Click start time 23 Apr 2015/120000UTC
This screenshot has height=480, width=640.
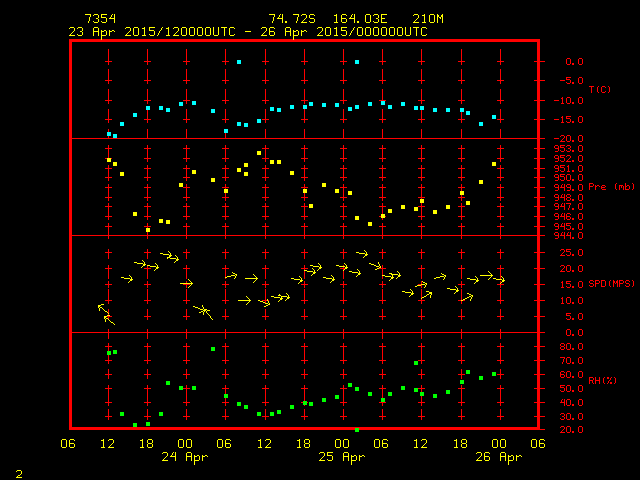(152, 32)
